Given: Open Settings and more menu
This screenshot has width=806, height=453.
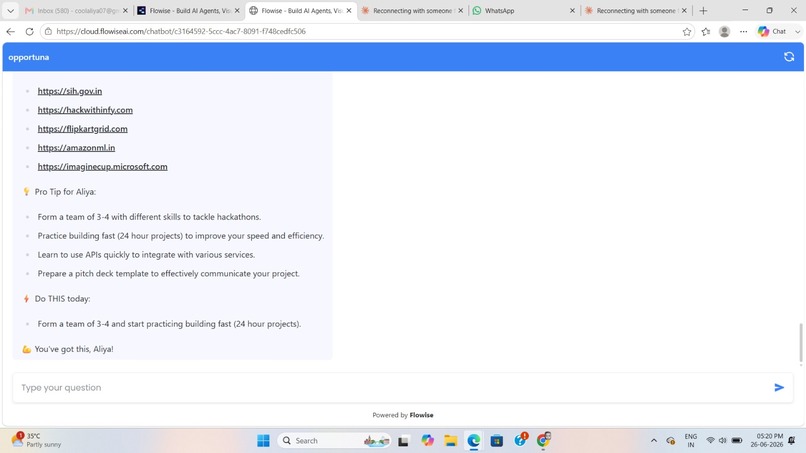Looking at the screenshot, I should (x=743, y=31).
